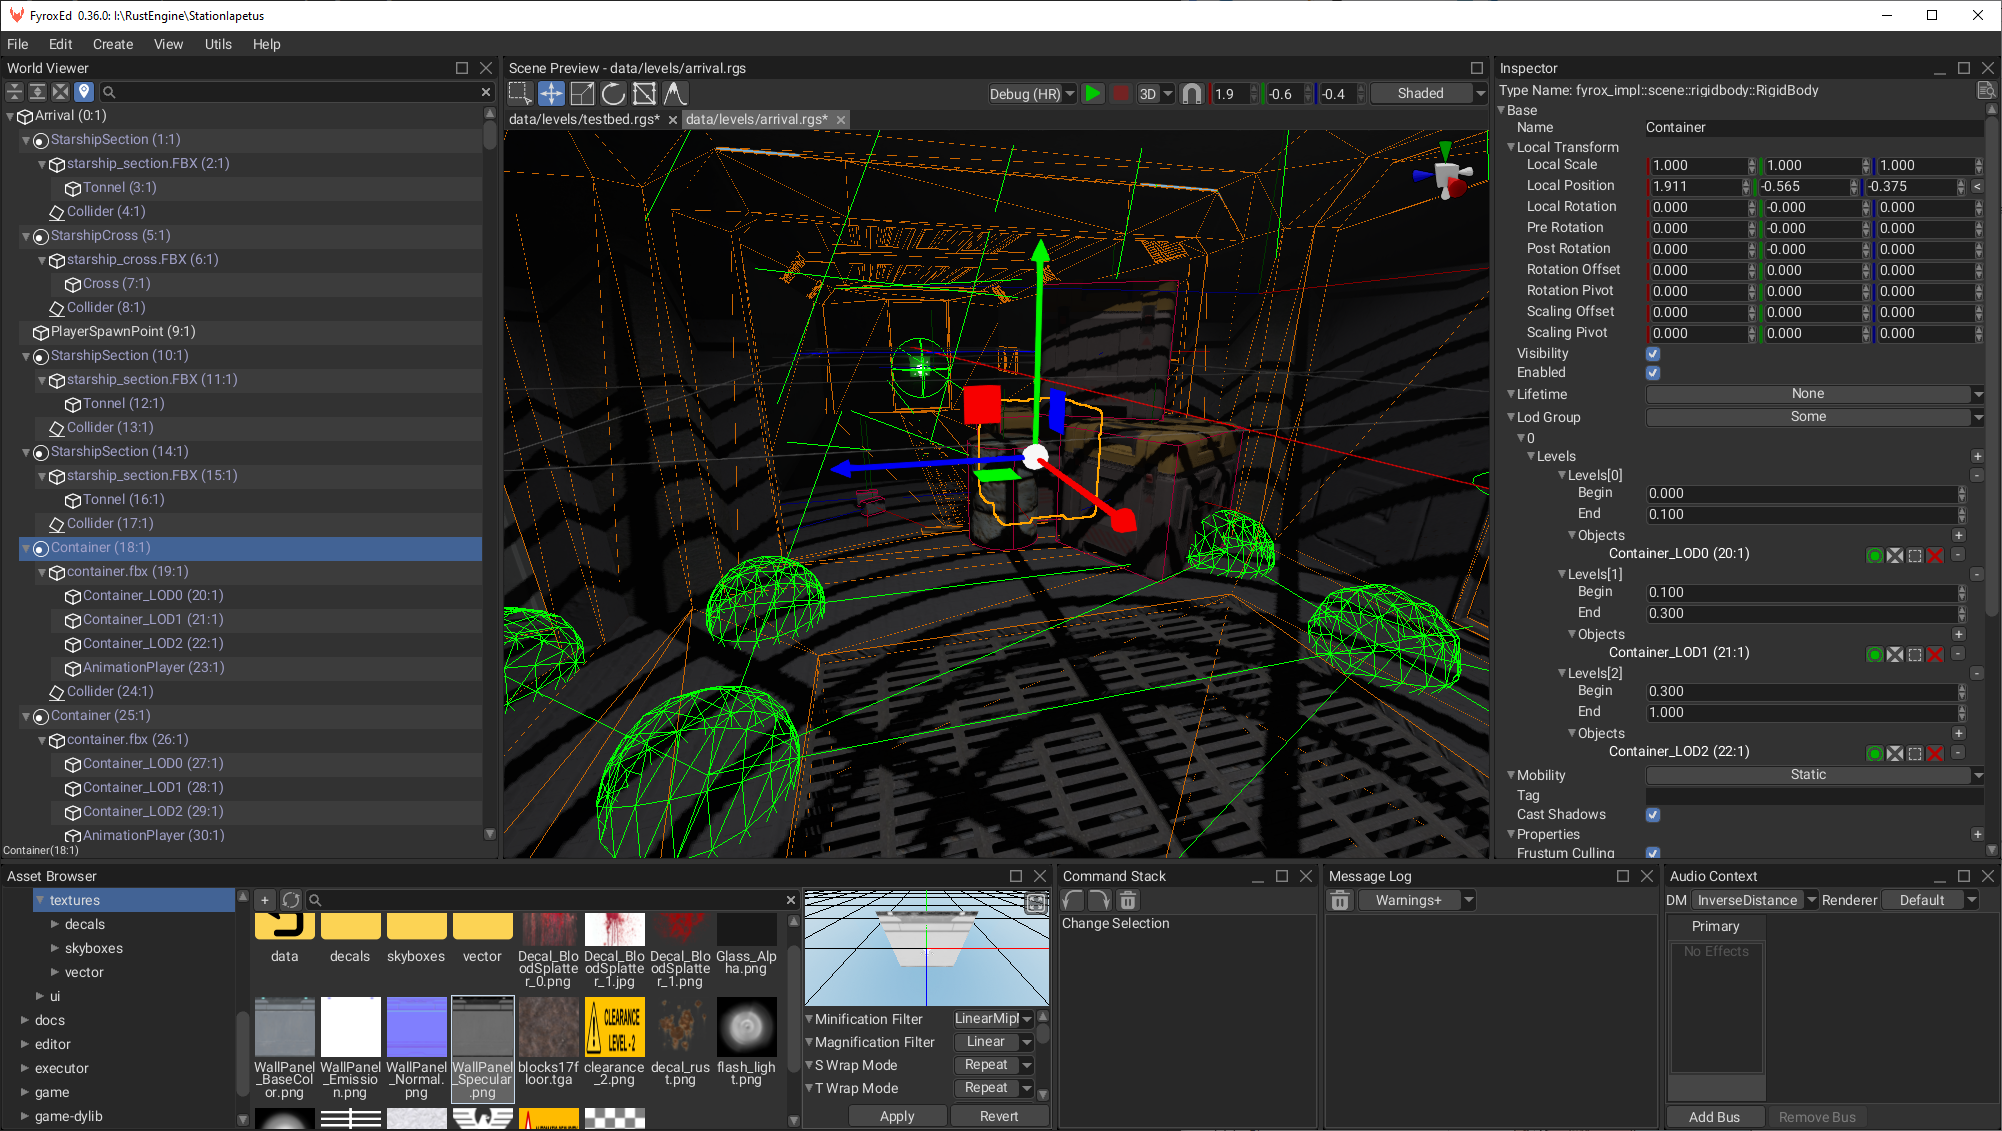Select the Terrain tool in scene toolbar
This screenshot has height=1131, width=2002.
pos(676,94)
